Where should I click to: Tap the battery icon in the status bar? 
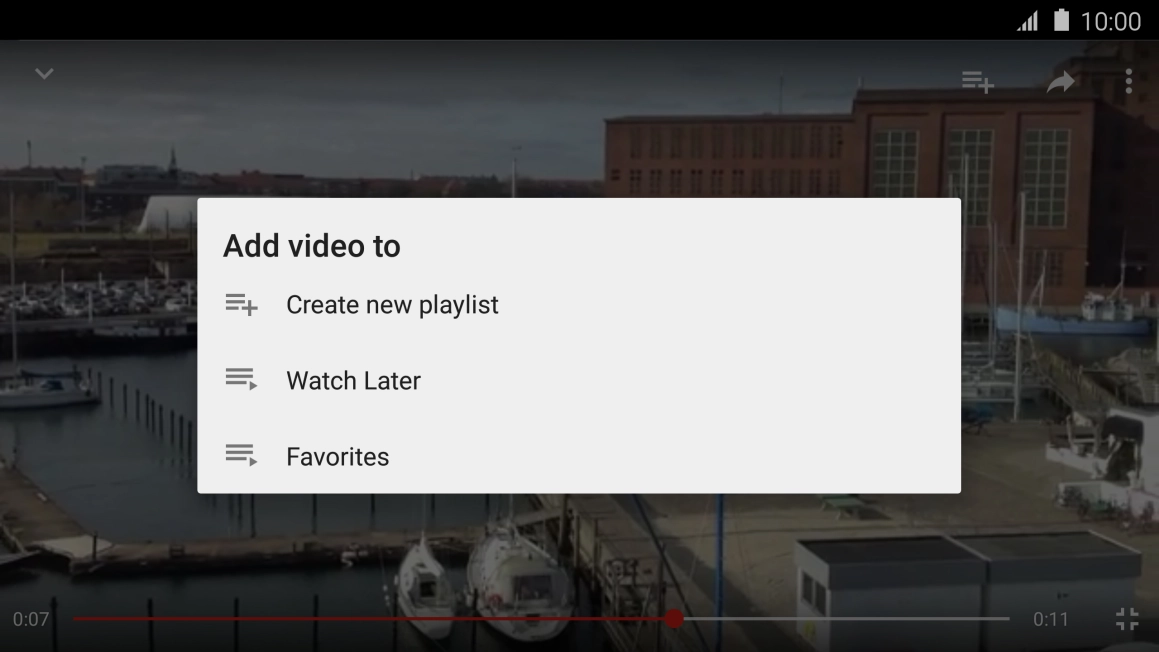pyautogui.click(x=1061, y=21)
